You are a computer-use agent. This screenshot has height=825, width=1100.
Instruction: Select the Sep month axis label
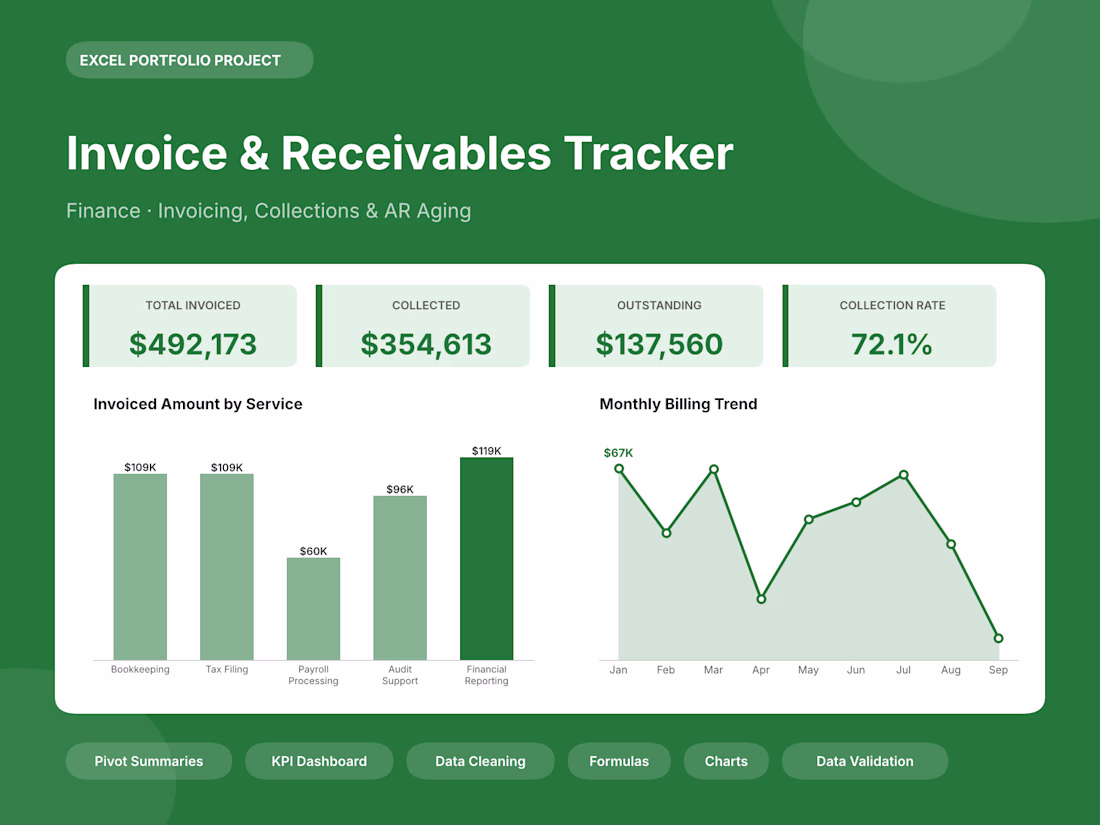pyautogui.click(x=998, y=670)
